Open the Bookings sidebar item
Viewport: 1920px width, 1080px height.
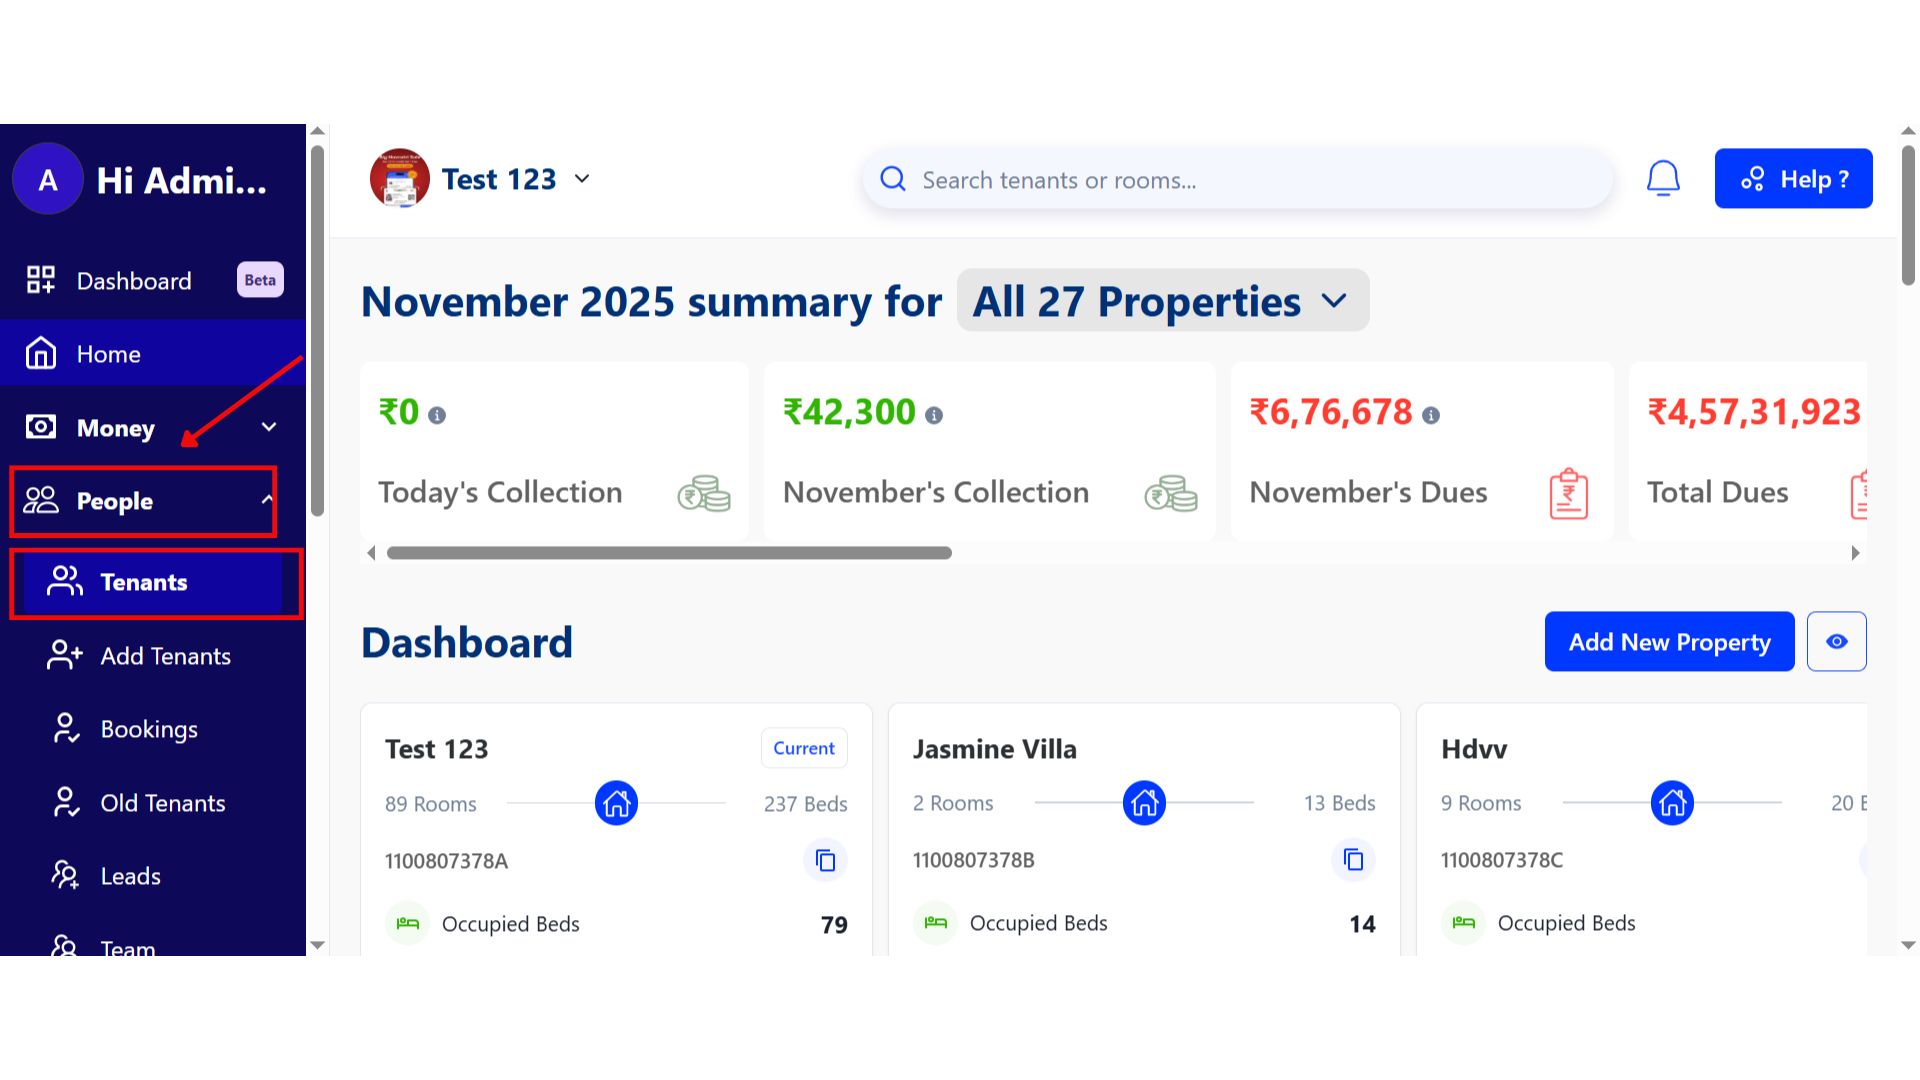[x=149, y=730]
